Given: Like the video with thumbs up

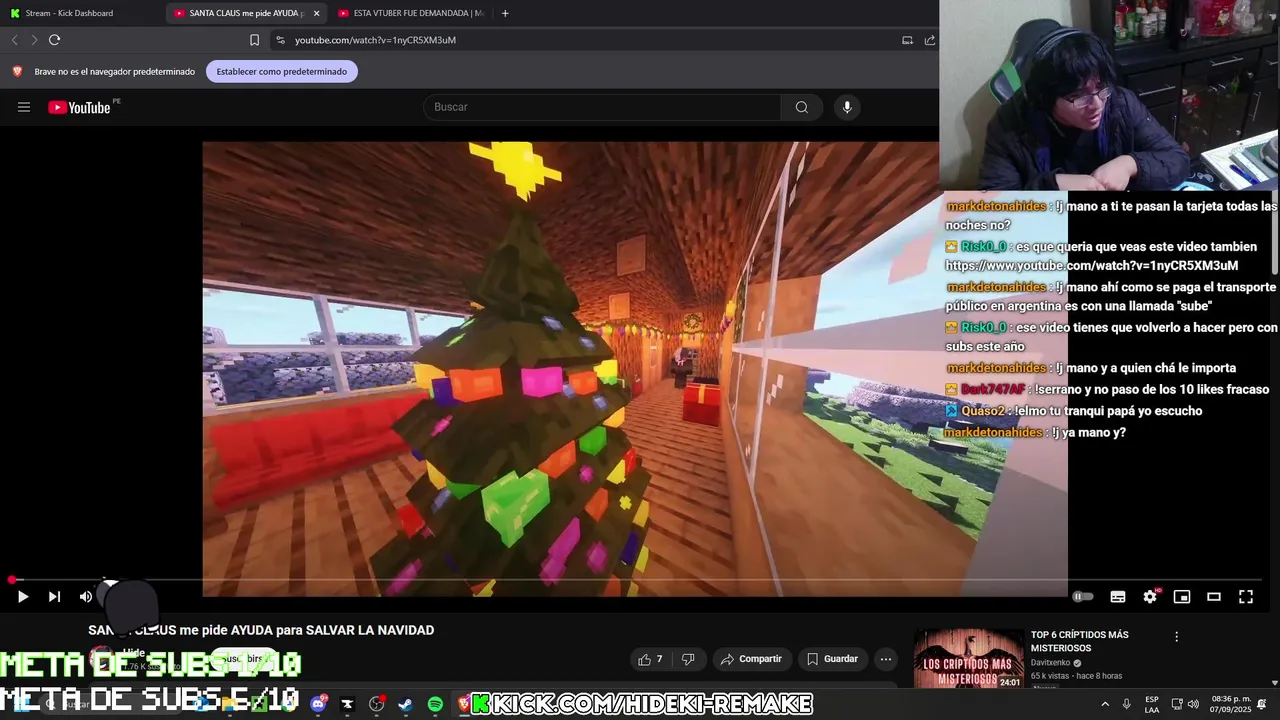Looking at the screenshot, I should (649, 659).
